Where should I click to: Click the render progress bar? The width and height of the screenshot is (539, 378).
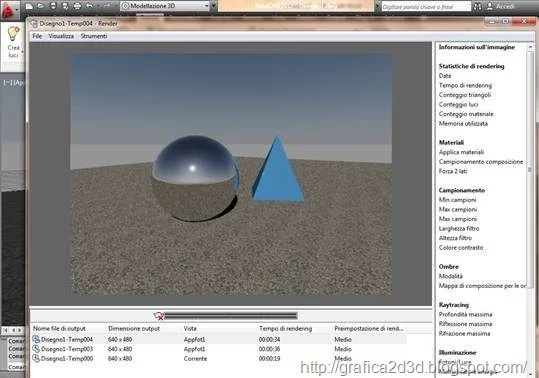pyautogui.click(x=231, y=315)
